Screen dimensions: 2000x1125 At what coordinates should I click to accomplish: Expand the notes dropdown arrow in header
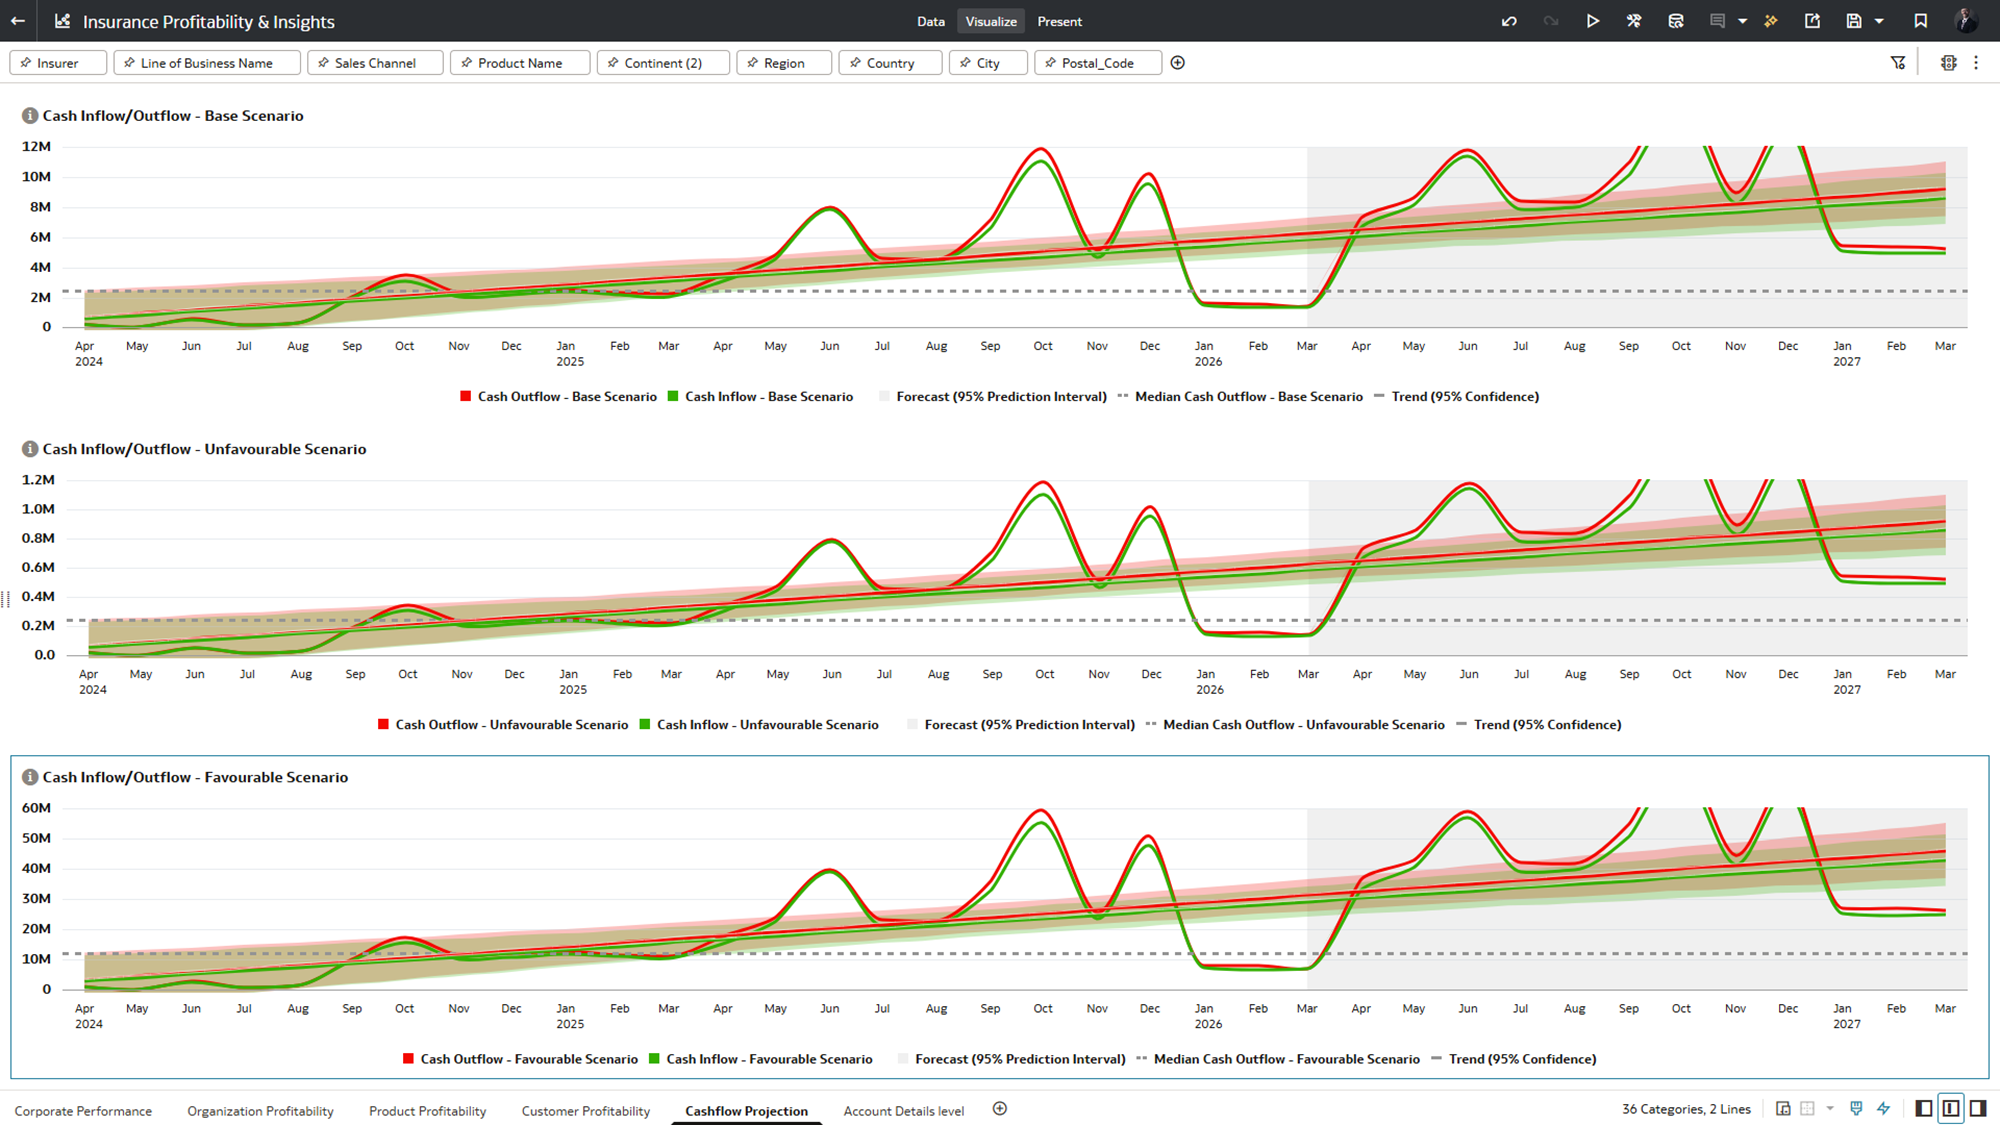coord(1742,21)
